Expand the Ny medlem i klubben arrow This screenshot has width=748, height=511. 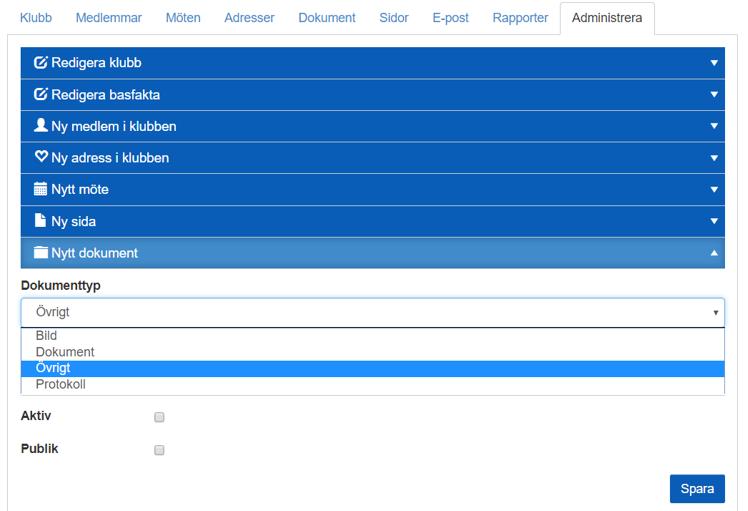(714, 126)
